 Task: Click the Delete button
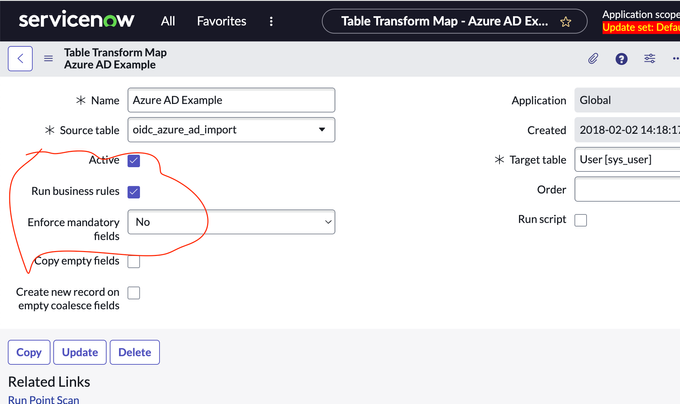(135, 352)
